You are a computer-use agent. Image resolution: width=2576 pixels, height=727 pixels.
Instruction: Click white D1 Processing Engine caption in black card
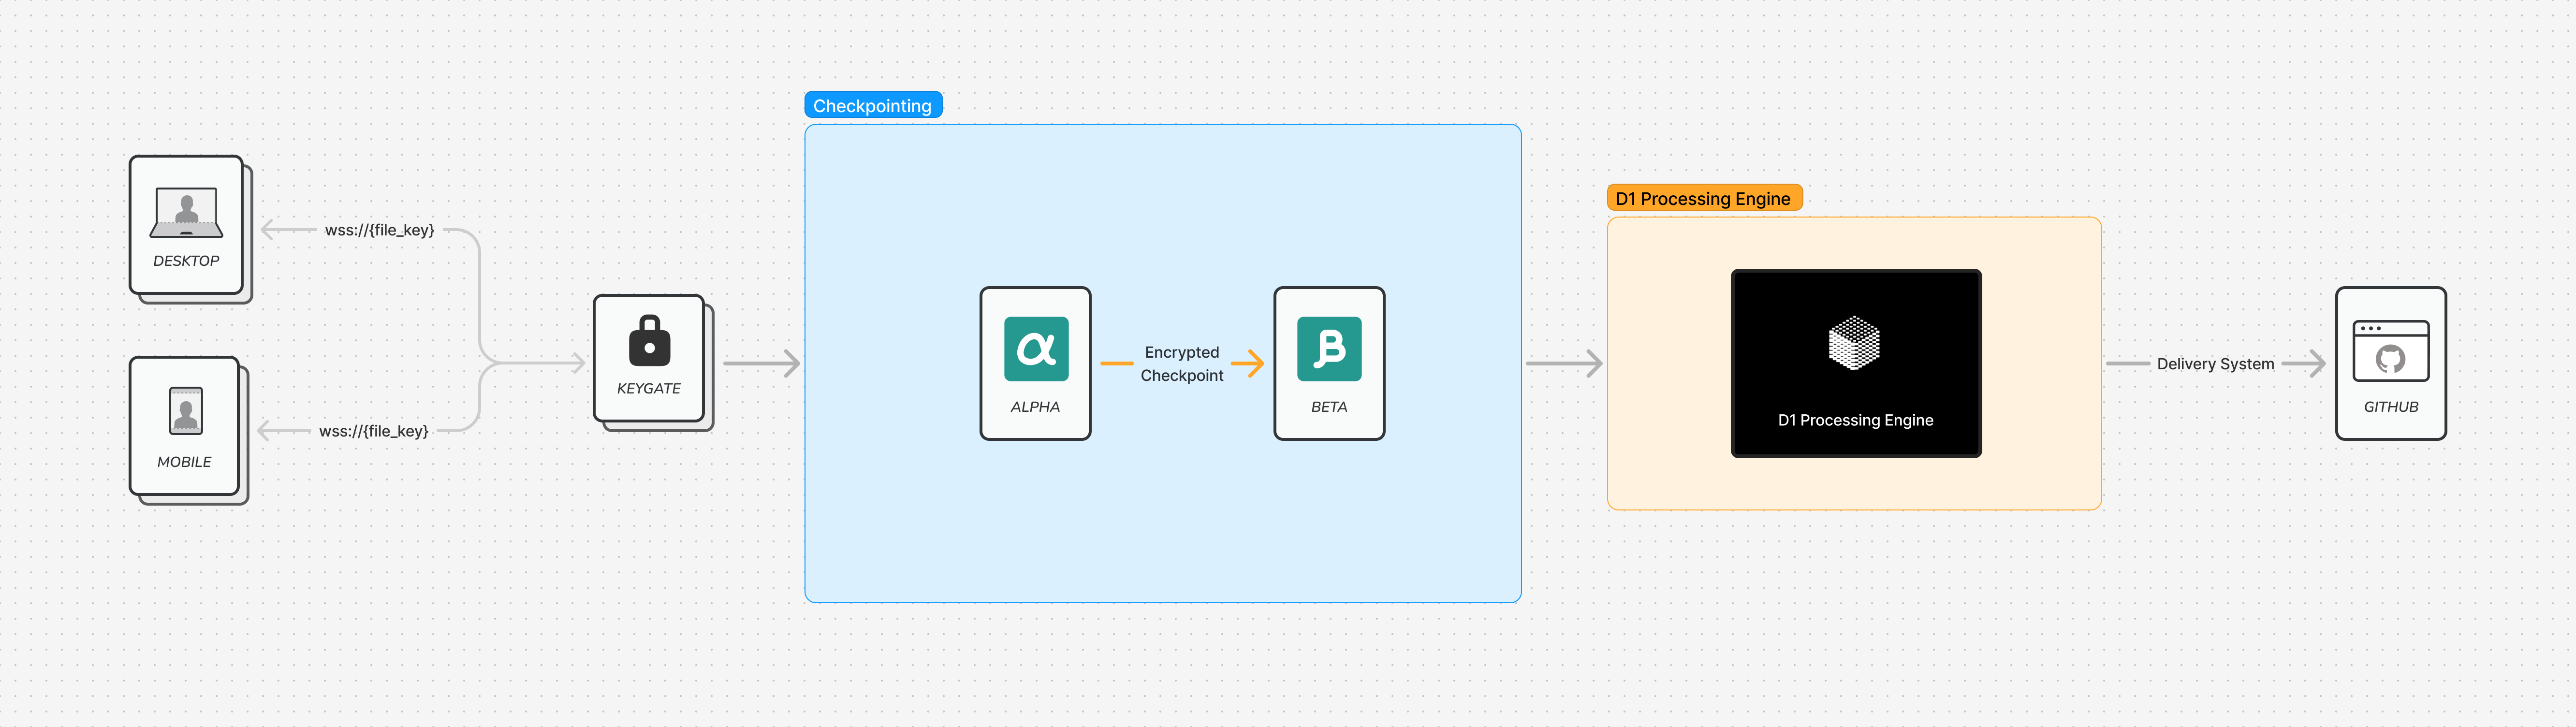pyautogui.click(x=1855, y=420)
